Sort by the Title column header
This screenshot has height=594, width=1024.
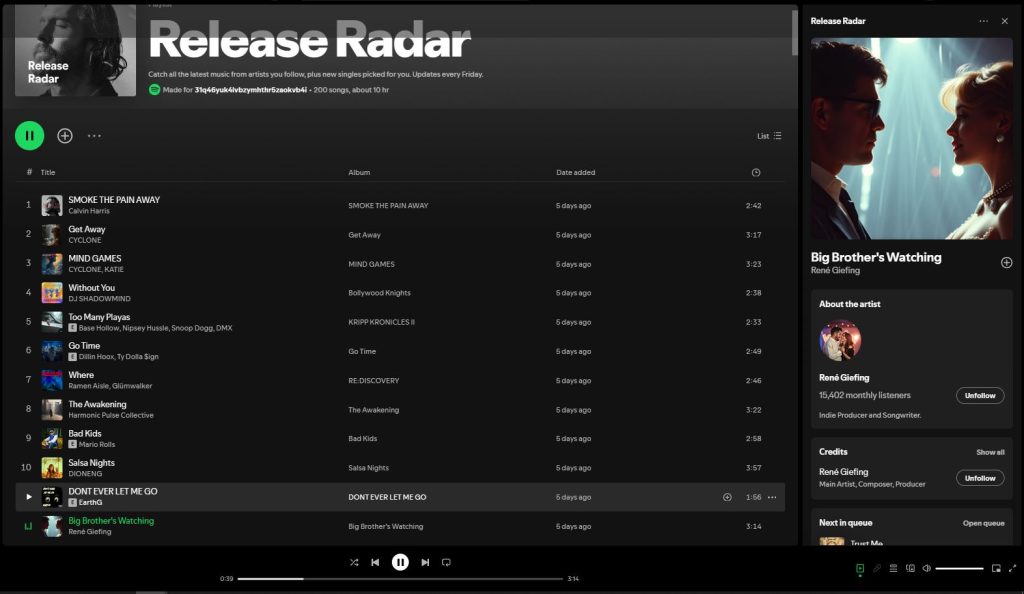click(48, 172)
